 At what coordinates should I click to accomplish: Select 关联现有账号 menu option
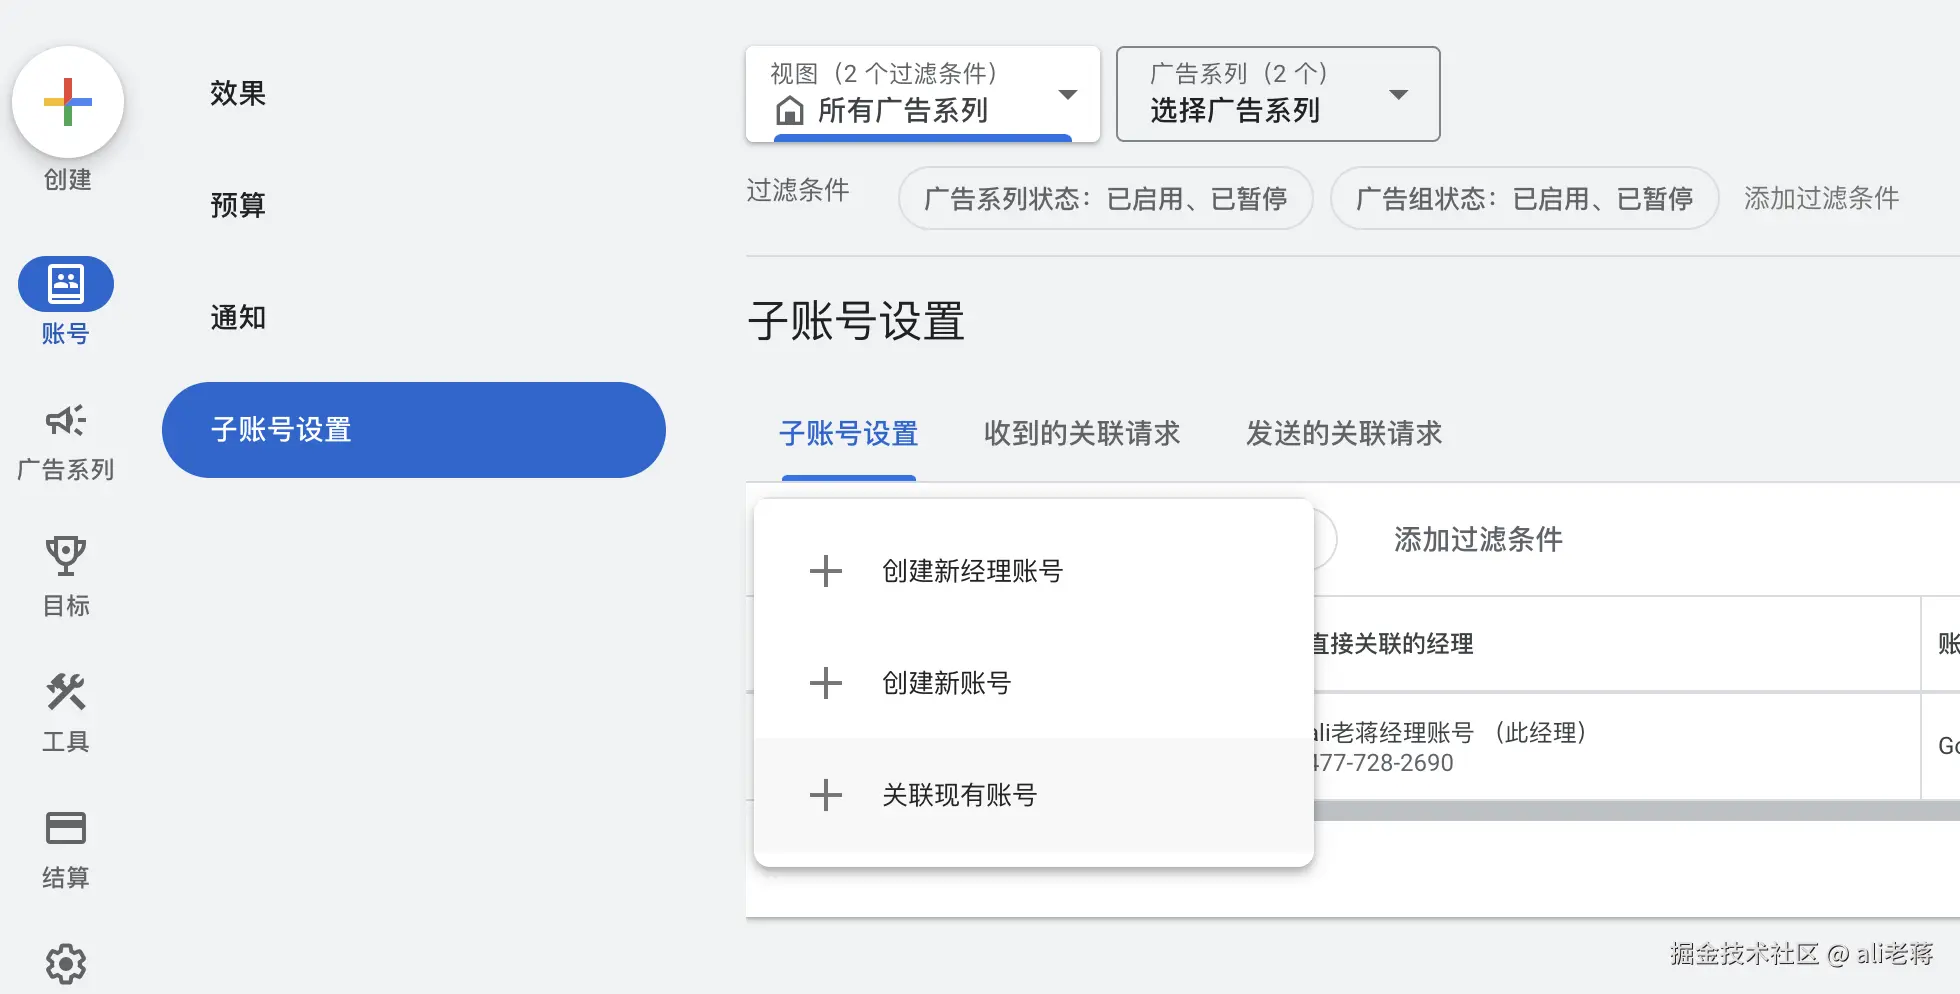1034,795
